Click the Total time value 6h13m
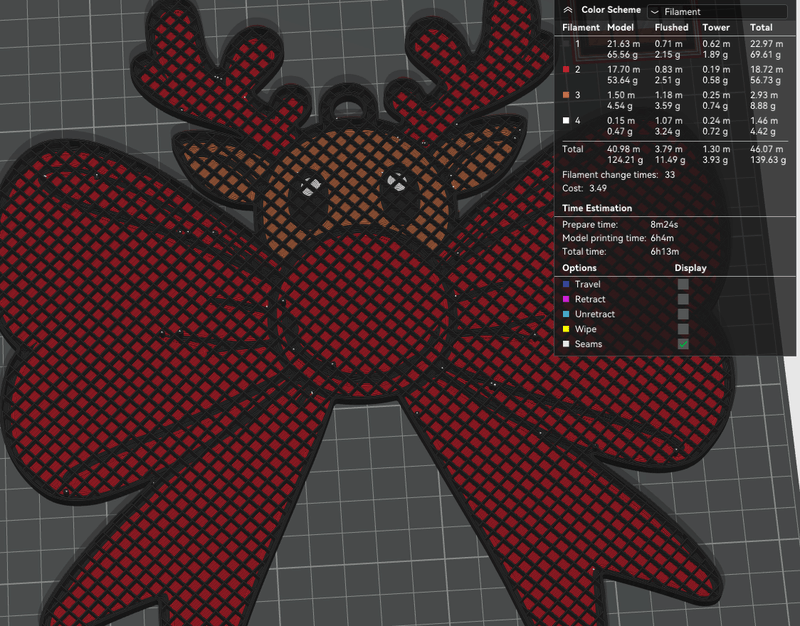 pyautogui.click(x=664, y=252)
